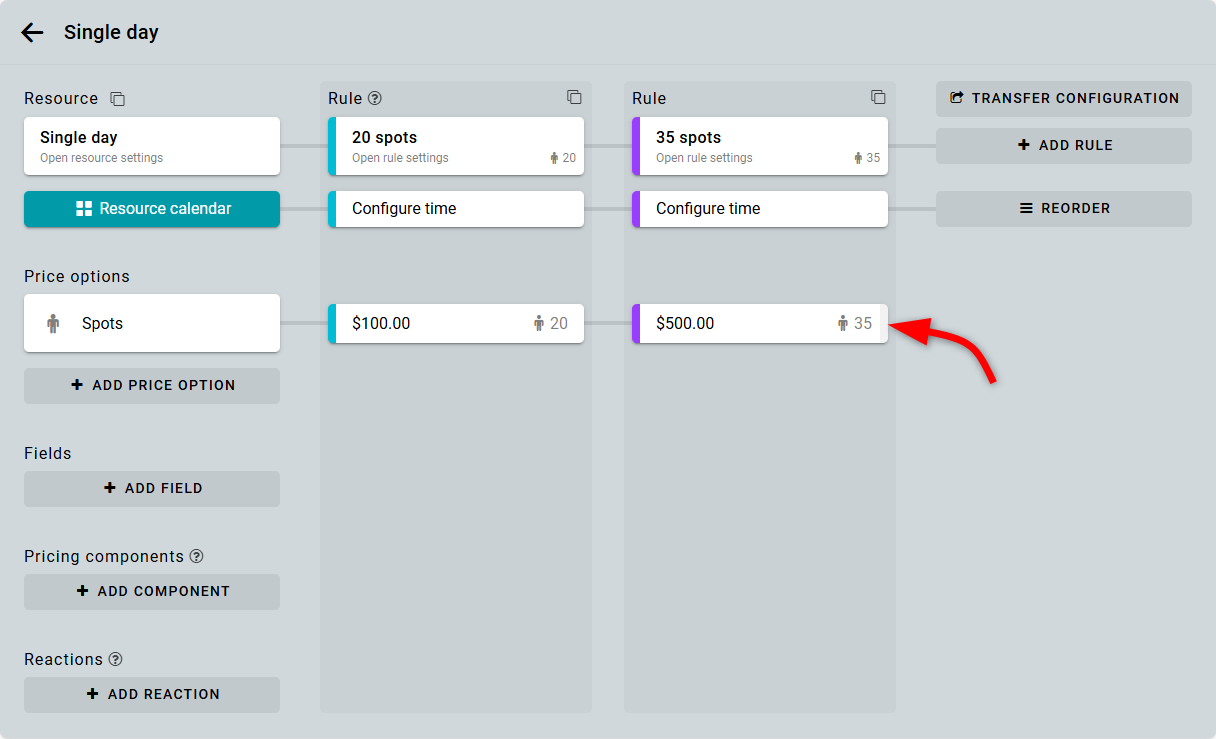The image size is (1216, 739).
Task: Click the Reorder button
Action: pos(1064,209)
